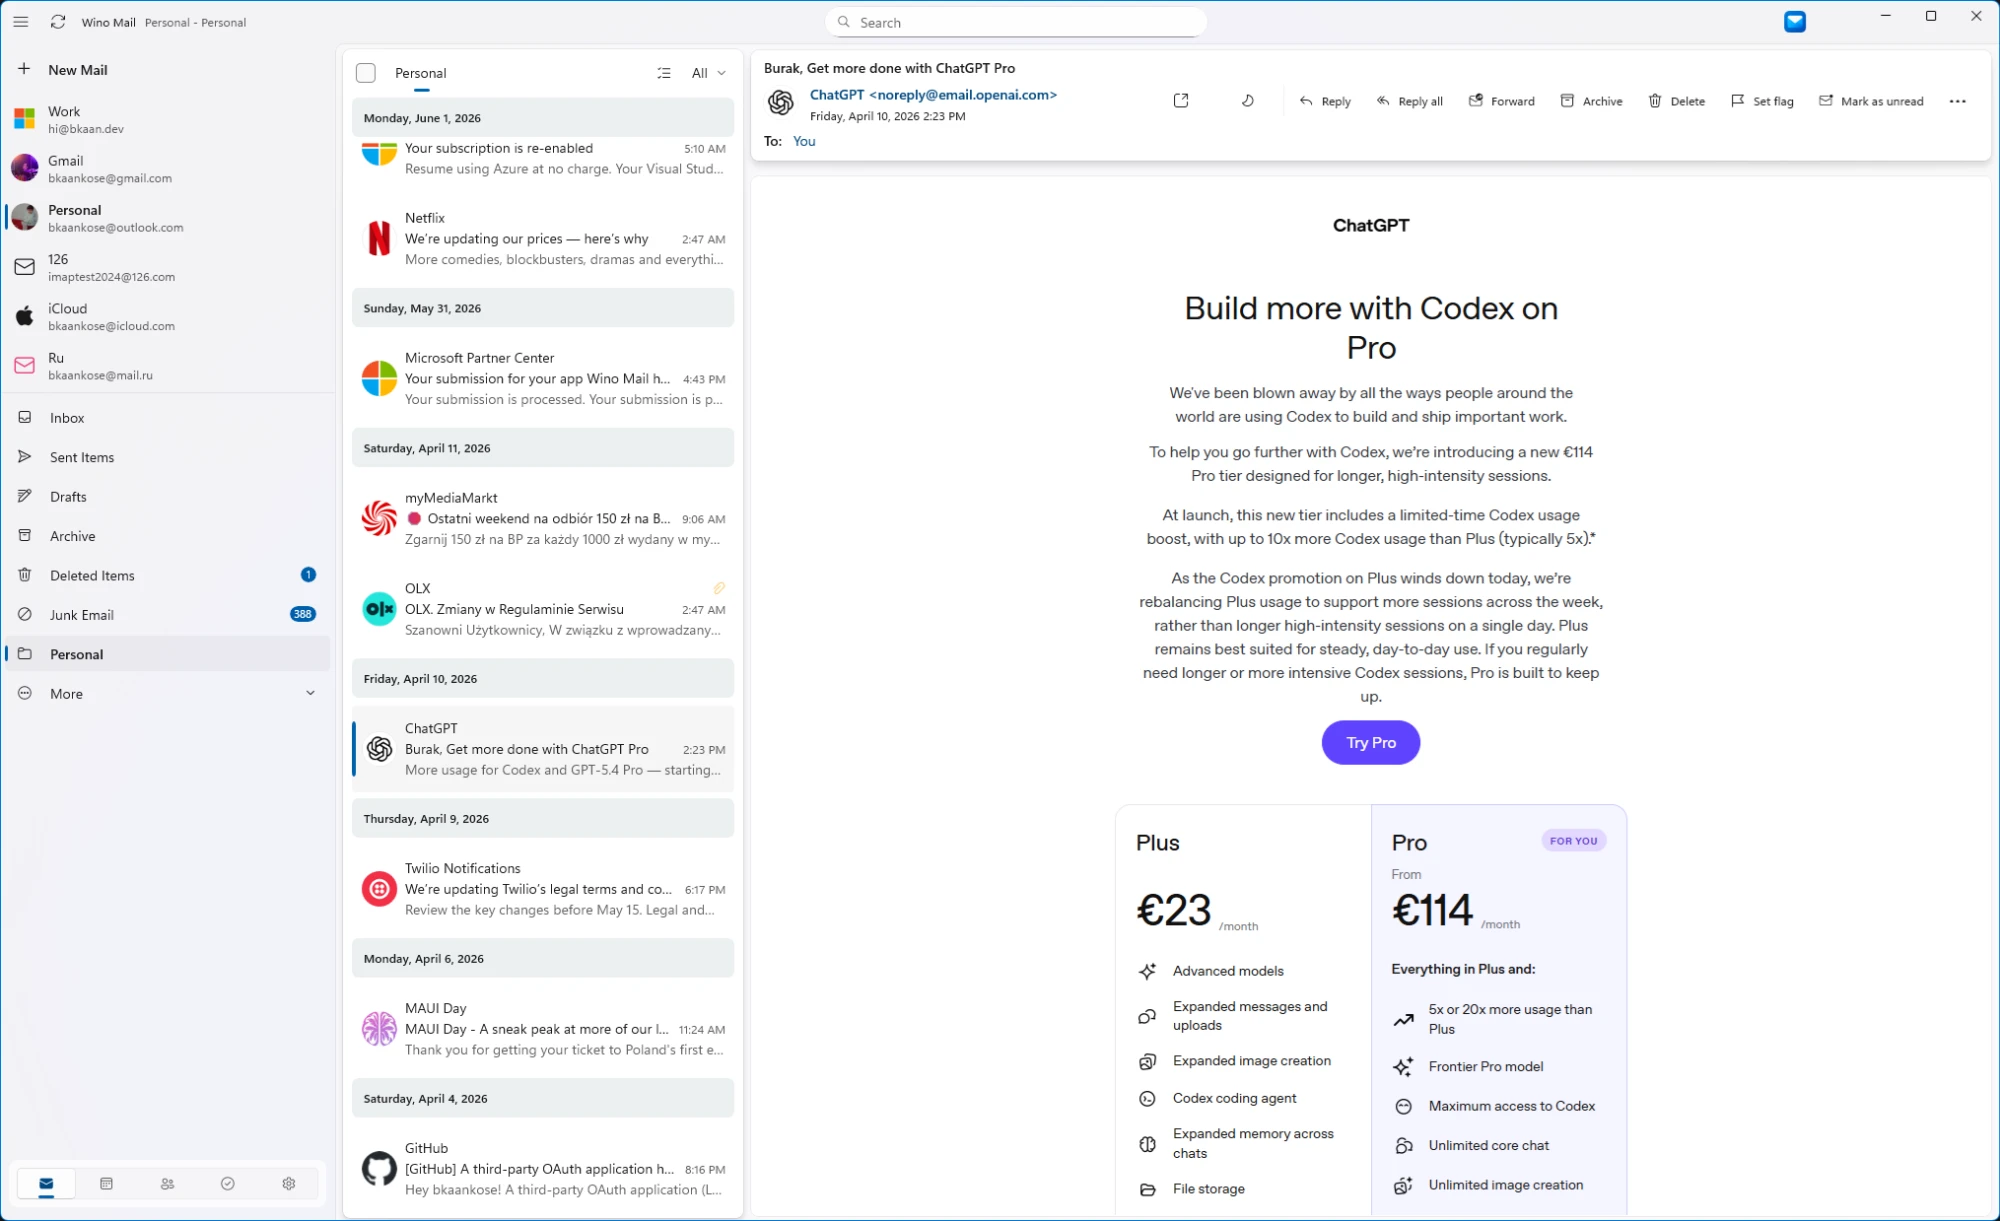Screen dimensions: 2000x1221
Task: Click Reply all in toolbar
Action: [x=1410, y=101]
